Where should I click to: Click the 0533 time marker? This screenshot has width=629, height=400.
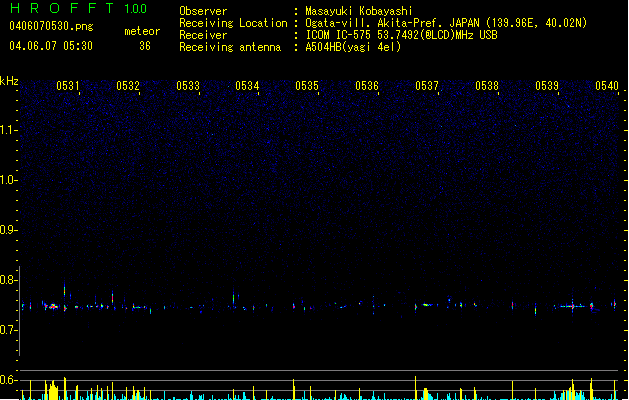pos(188,86)
